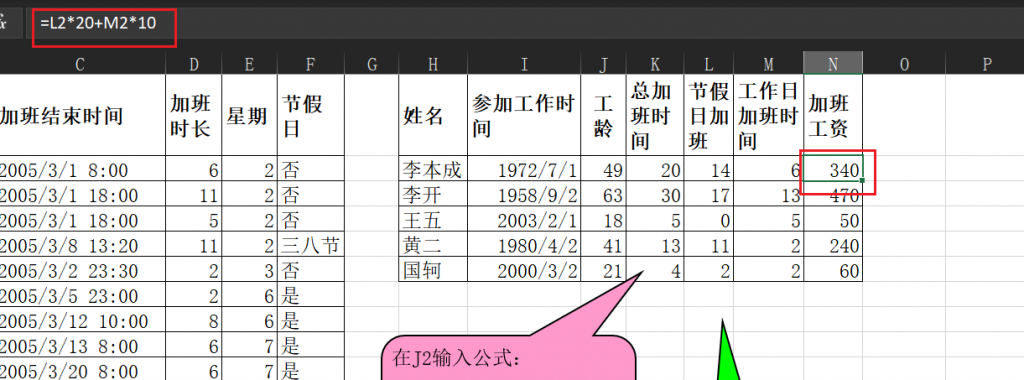This screenshot has height=380, width=1024.
Task: Click overtime pay value 240
Action: (833, 245)
